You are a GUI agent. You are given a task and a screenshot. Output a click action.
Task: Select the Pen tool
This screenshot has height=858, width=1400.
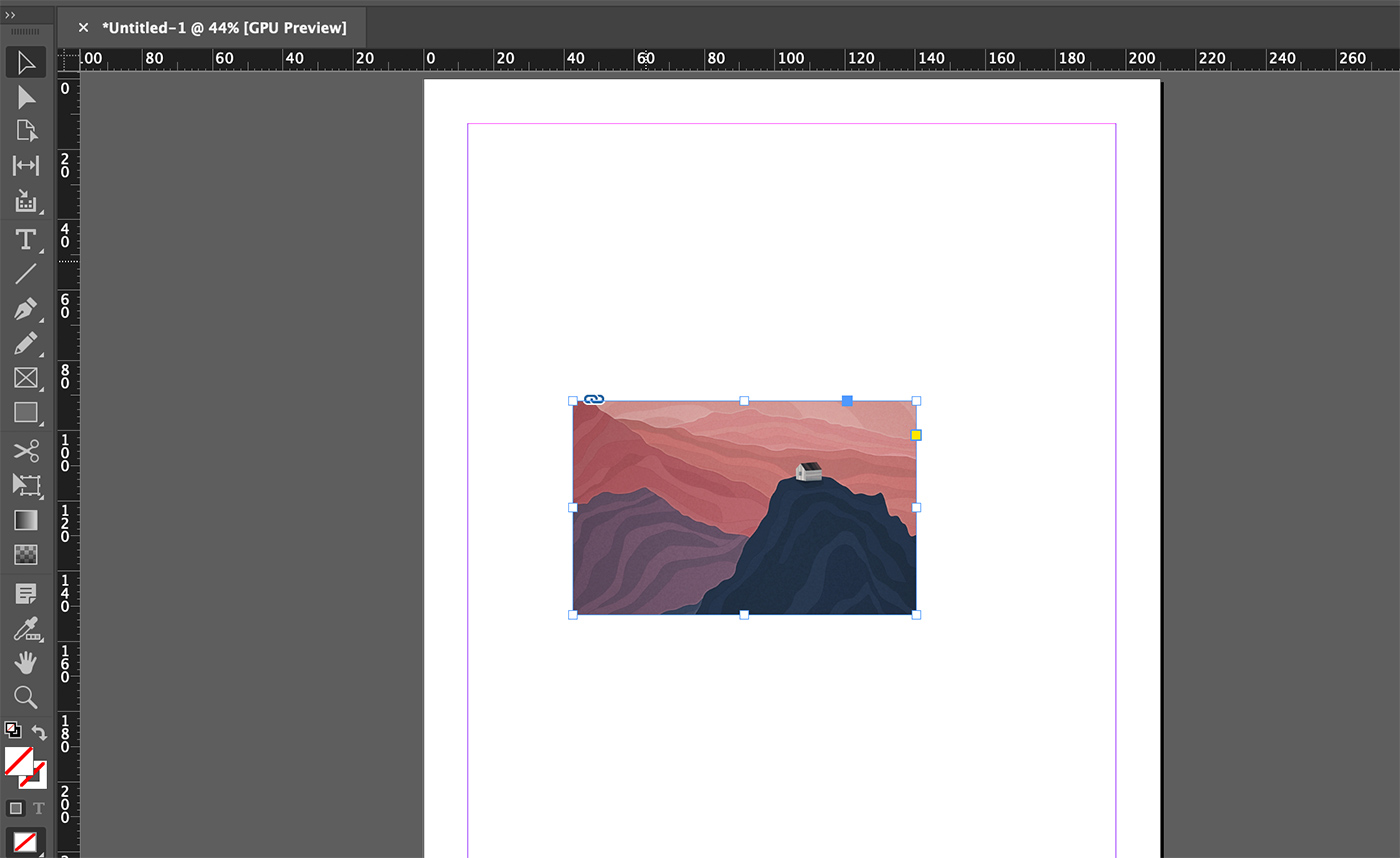pyautogui.click(x=26, y=308)
